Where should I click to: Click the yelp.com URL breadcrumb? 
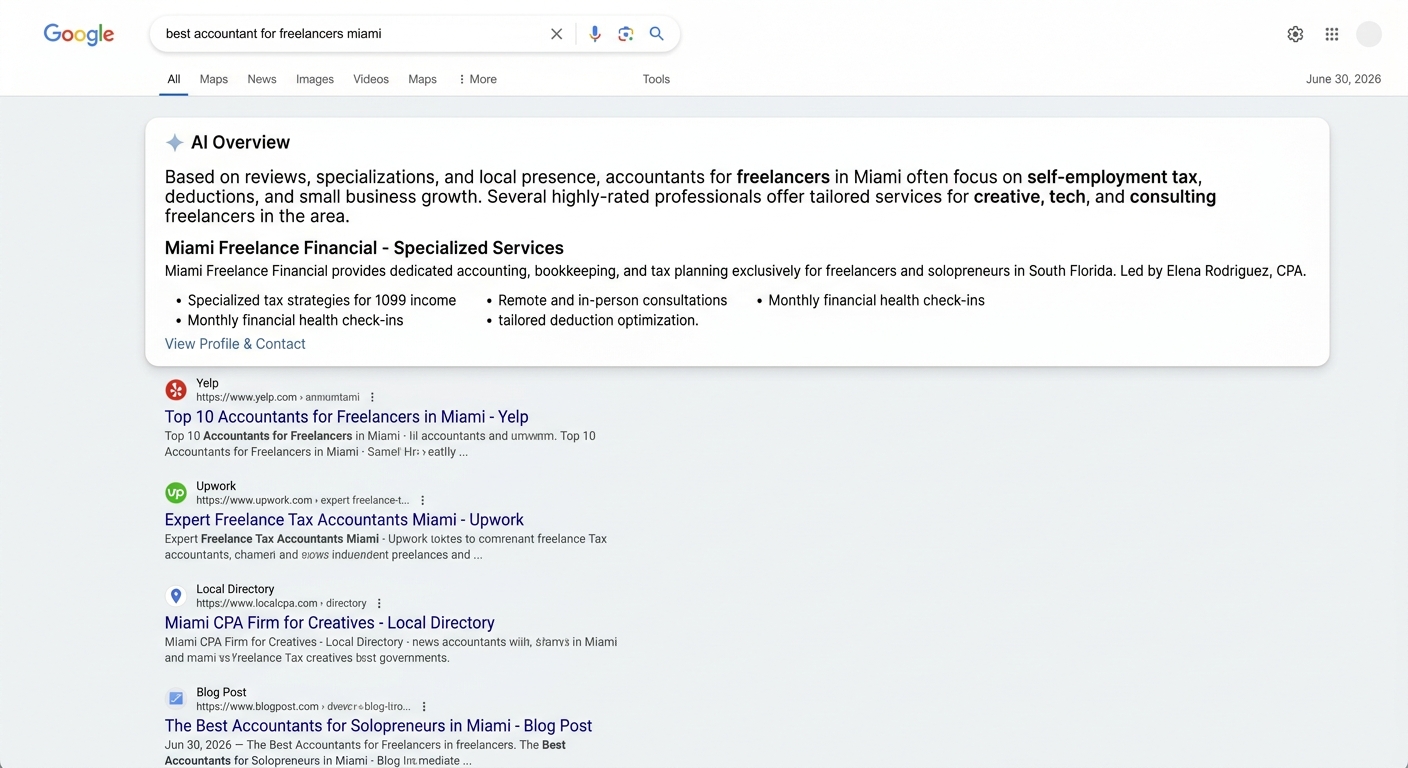pos(278,397)
